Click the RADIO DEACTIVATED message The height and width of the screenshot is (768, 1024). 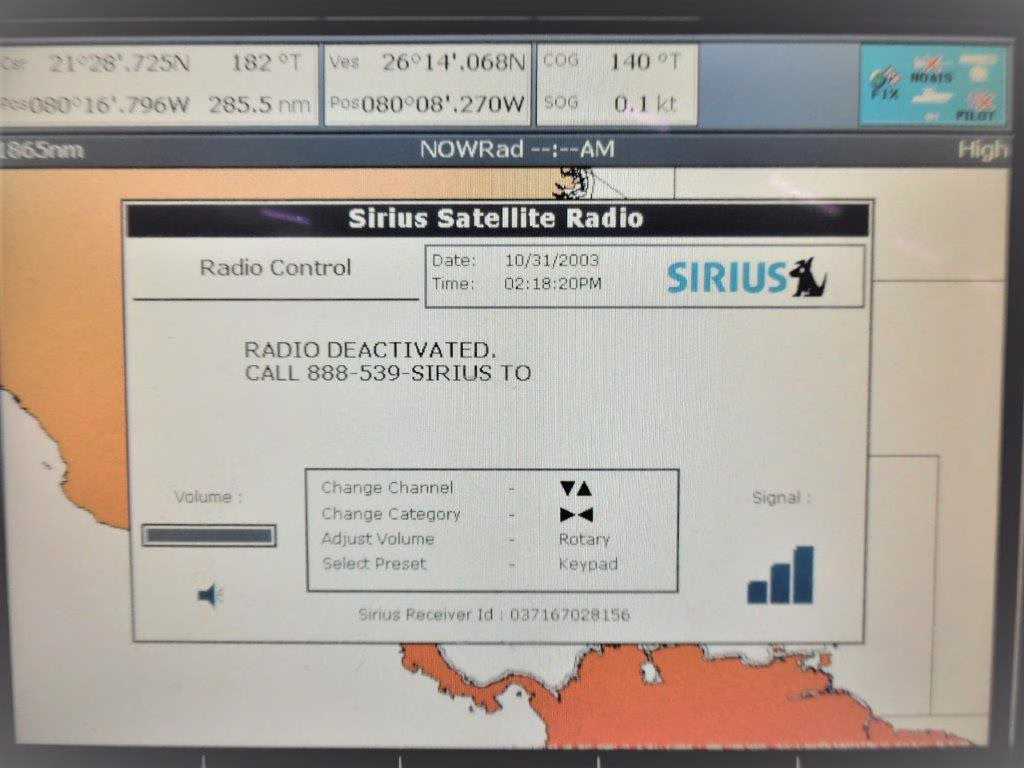tap(370, 350)
